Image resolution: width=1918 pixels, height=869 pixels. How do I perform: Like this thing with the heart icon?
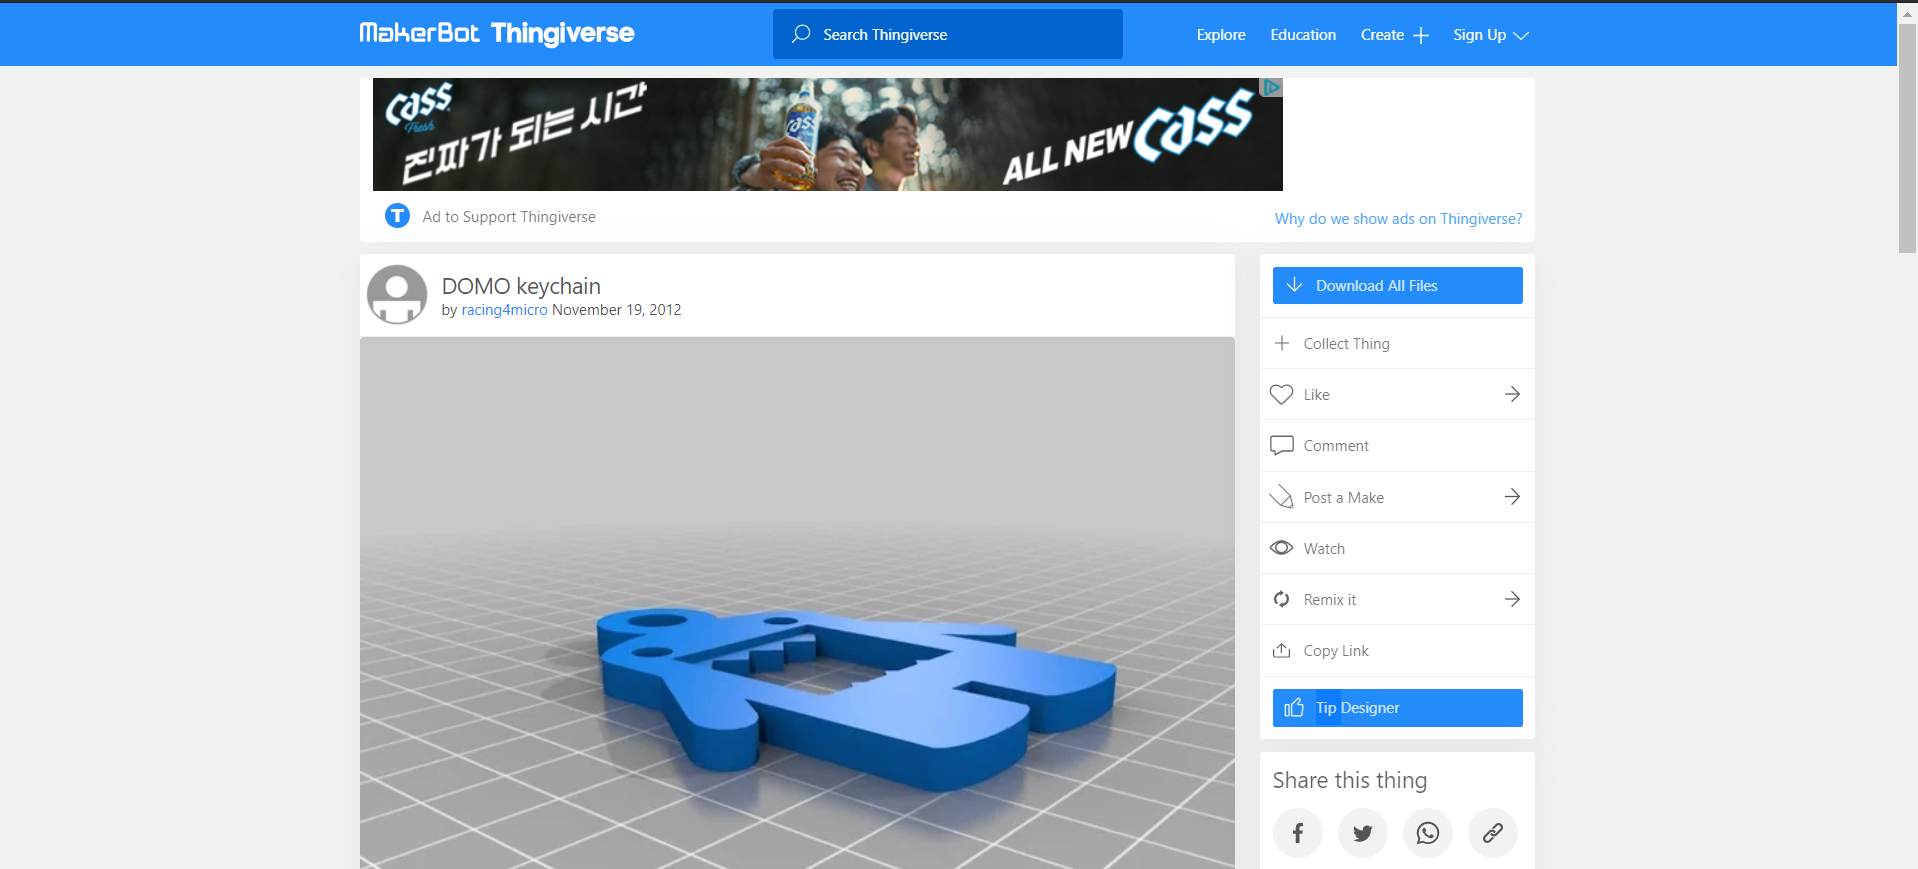coord(1281,395)
